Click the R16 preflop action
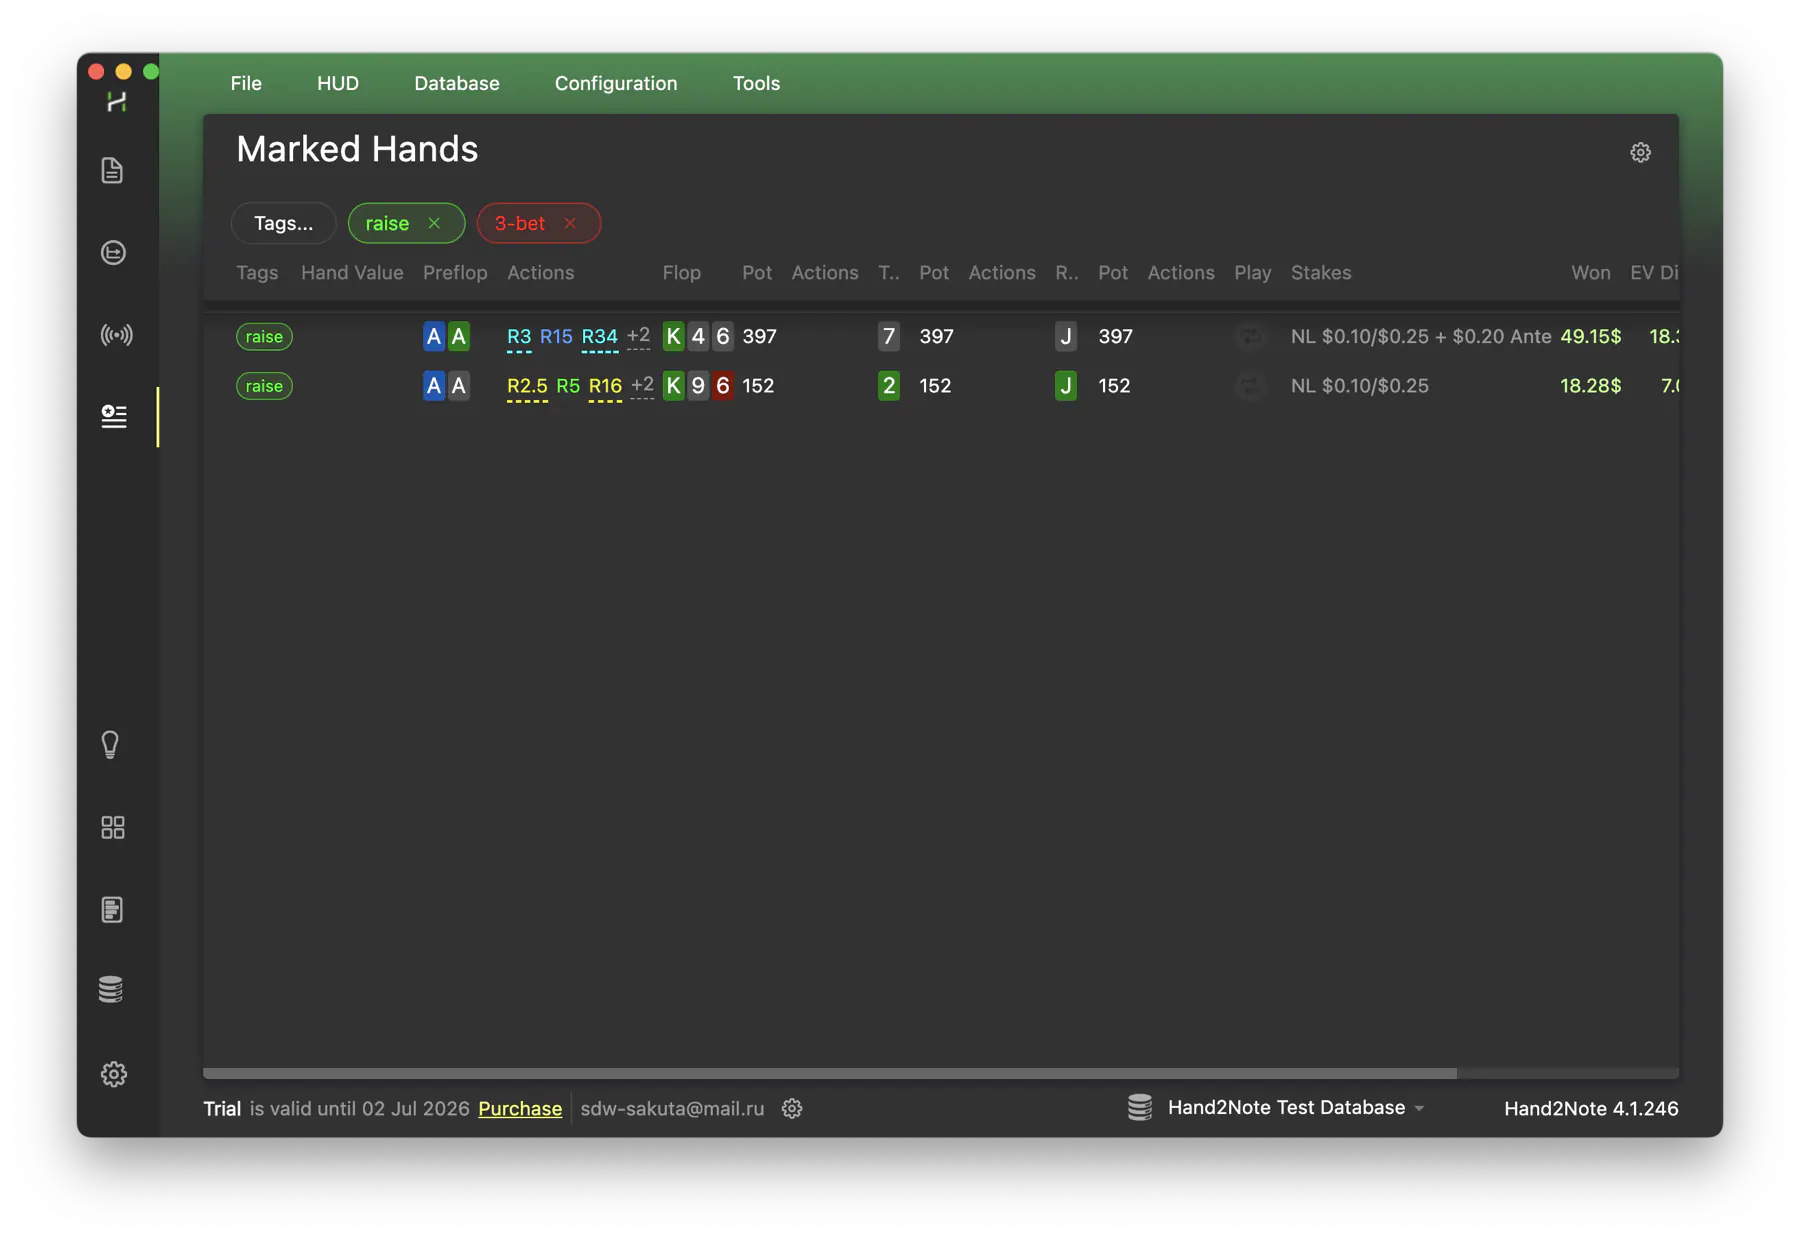Screen dimensions: 1800x1239 605,386
